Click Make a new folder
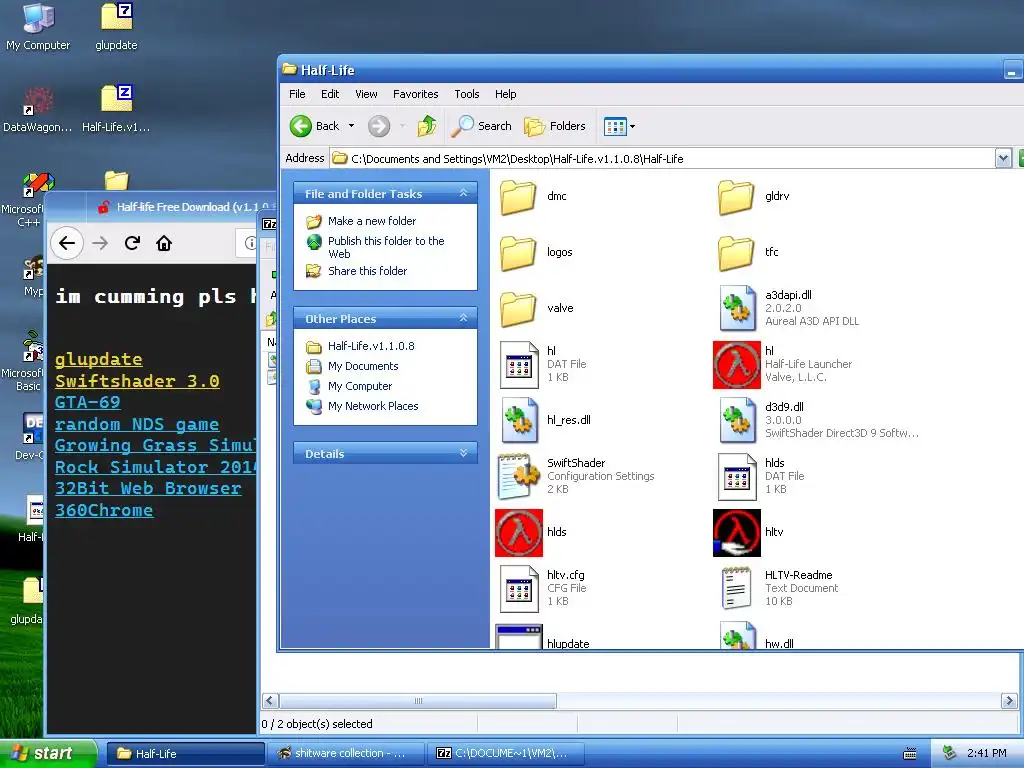The image size is (1024, 768). pyautogui.click(x=372, y=221)
